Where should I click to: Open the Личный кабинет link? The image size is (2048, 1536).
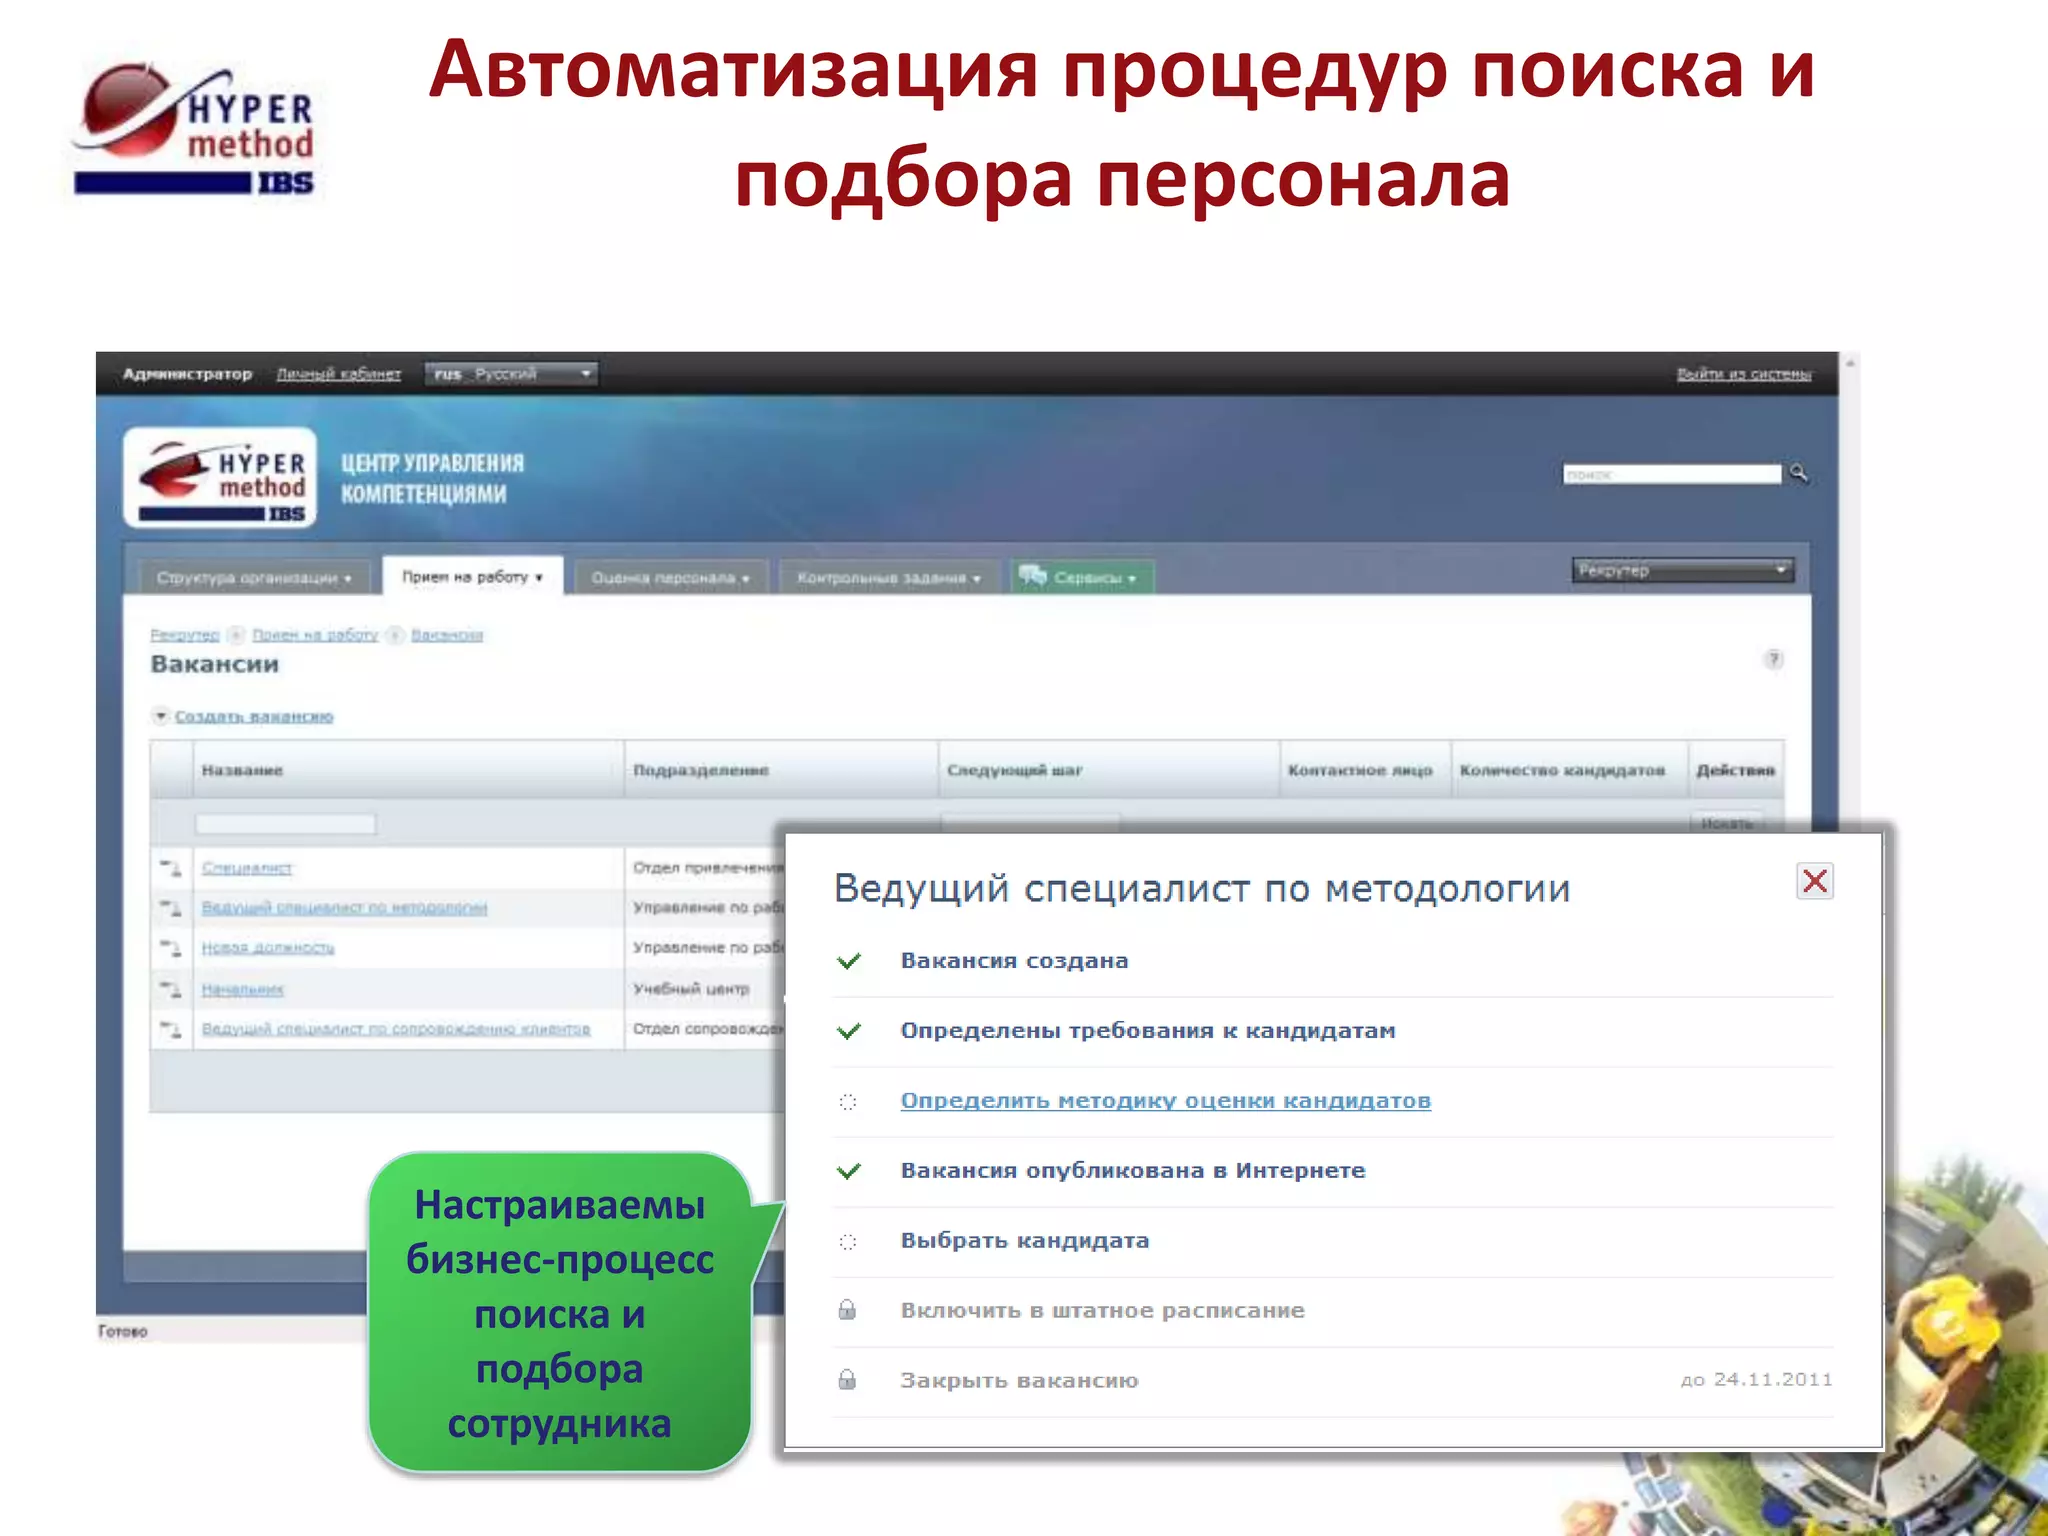pyautogui.click(x=338, y=374)
